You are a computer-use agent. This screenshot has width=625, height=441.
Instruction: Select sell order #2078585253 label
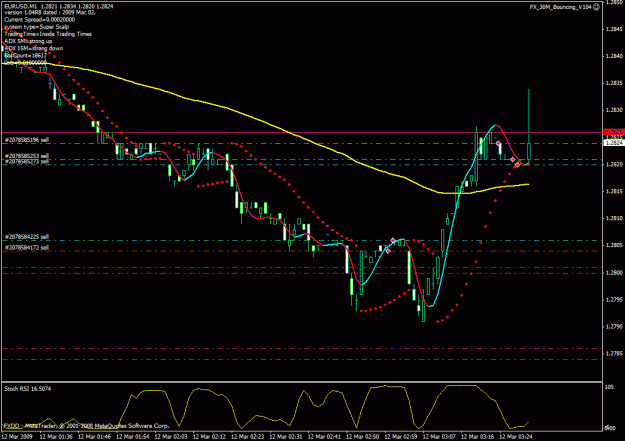point(27,156)
